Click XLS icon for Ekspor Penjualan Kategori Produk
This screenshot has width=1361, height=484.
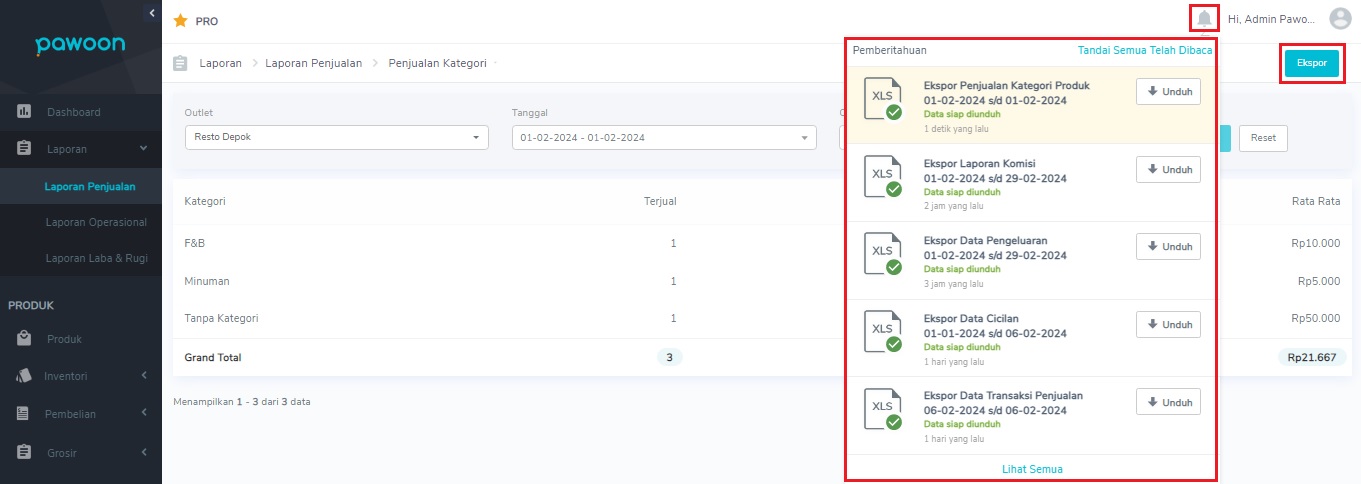[x=883, y=98]
